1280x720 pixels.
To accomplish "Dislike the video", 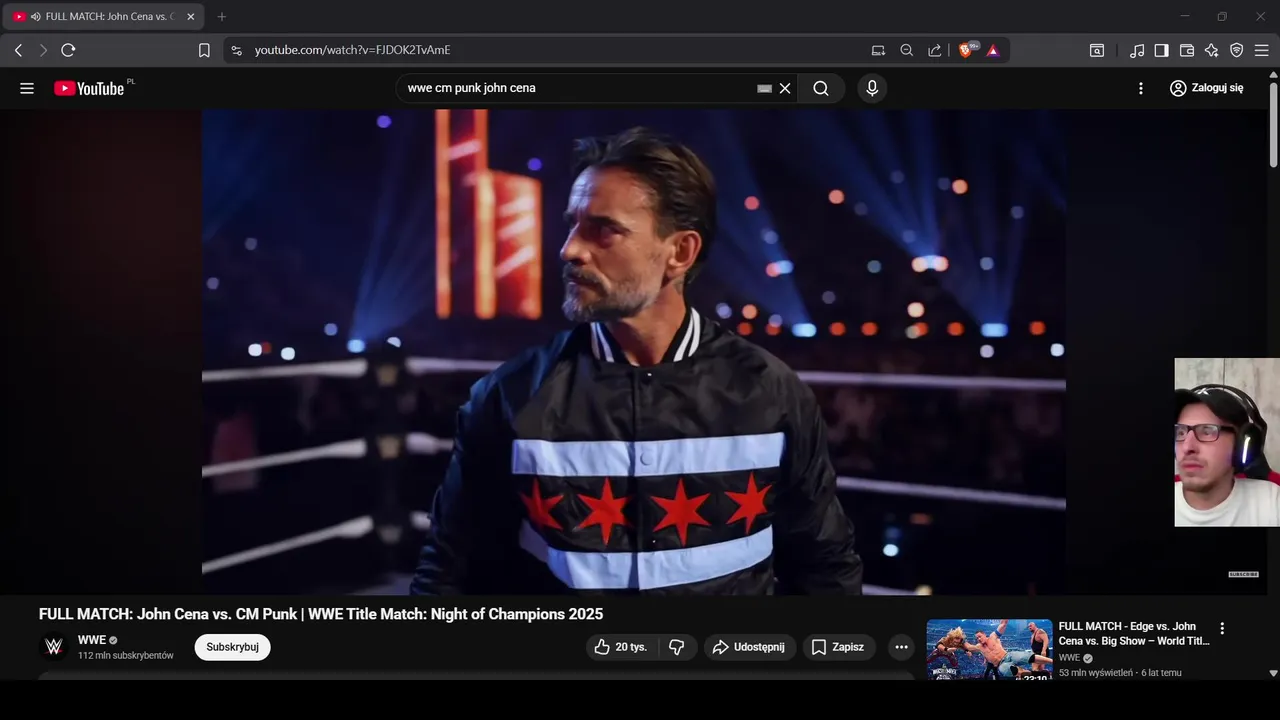I will point(677,647).
